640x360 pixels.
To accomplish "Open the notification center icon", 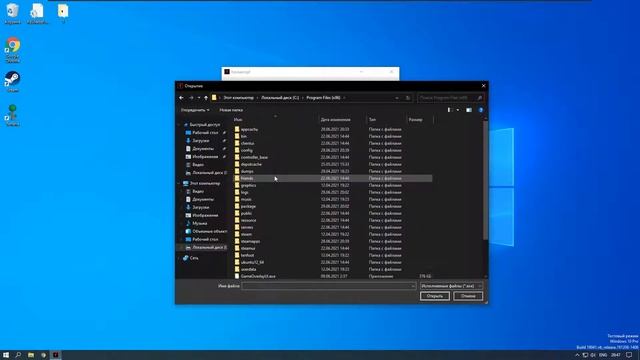I will (629, 355).
